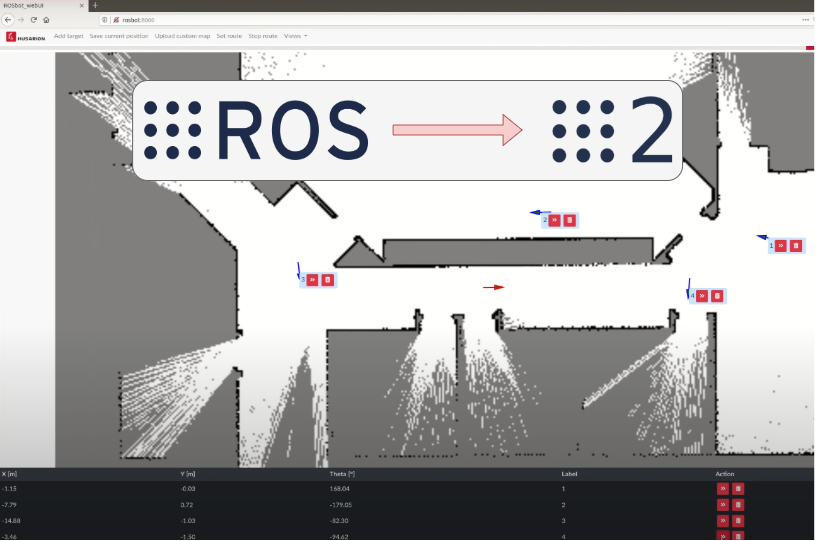The height and width of the screenshot is (541, 816).
Task: Go back in the browser
Action: 8,20
